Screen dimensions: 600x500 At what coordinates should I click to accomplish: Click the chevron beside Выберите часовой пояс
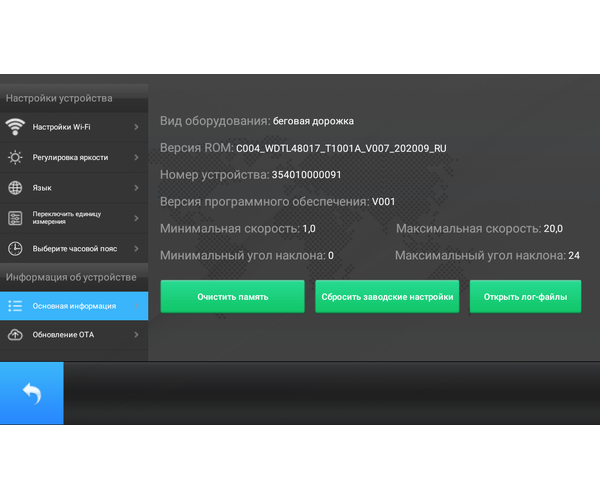tap(136, 249)
